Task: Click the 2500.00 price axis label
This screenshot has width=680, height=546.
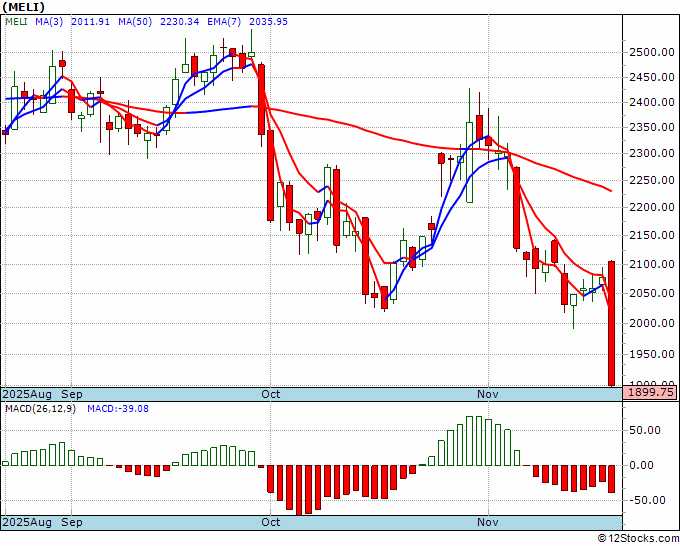Action: tap(651, 52)
